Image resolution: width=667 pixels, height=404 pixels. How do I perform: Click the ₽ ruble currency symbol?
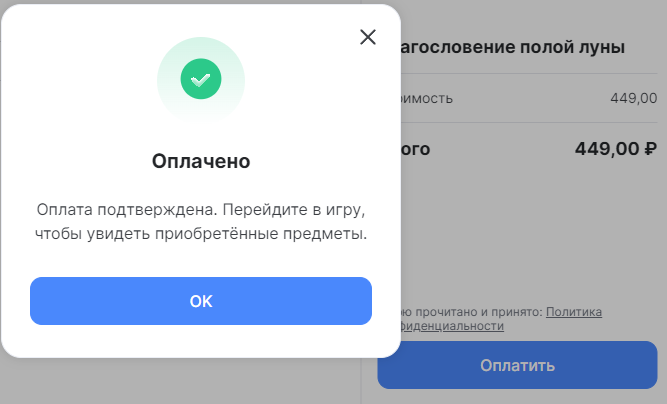(x=650, y=150)
